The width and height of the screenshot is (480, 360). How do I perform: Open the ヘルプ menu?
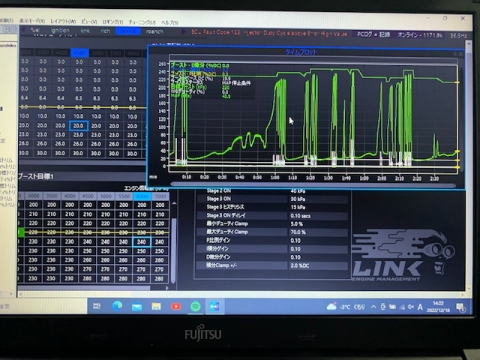coord(170,22)
